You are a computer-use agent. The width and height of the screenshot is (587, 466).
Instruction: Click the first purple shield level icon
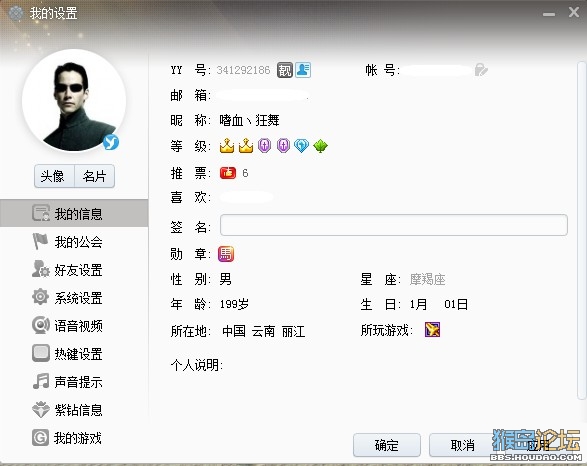(x=264, y=146)
